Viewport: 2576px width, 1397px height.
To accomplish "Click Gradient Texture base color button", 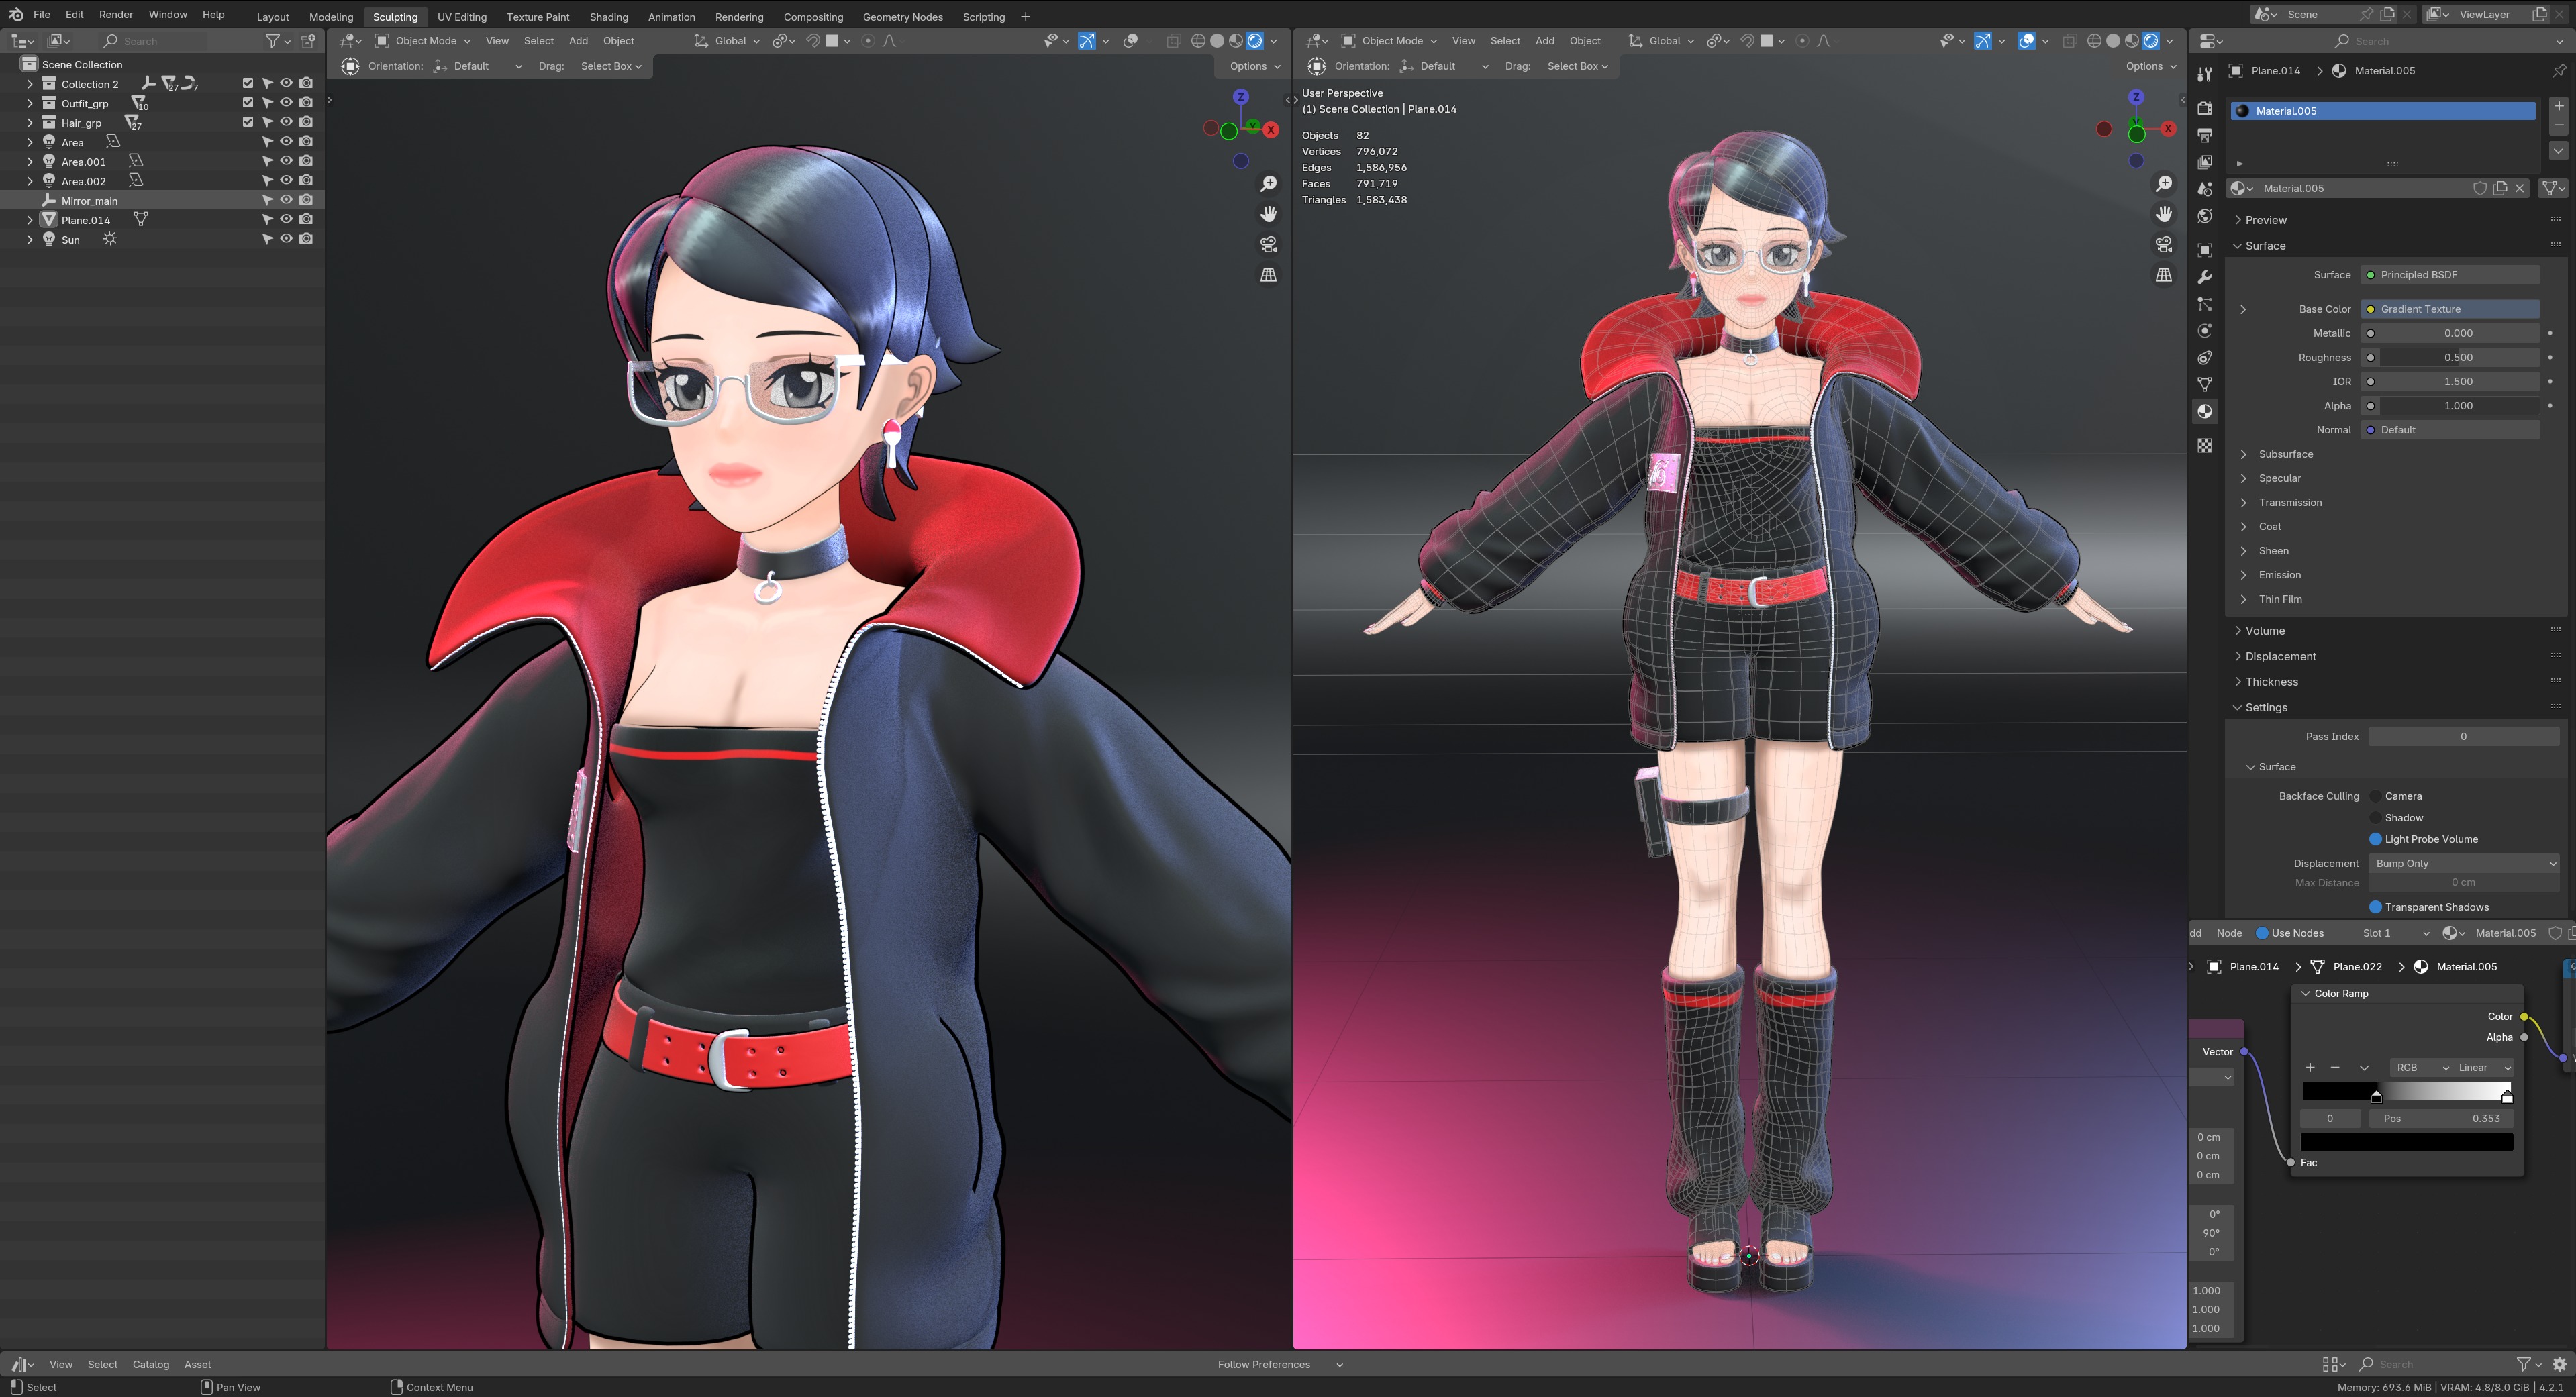I will [x=2449, y=309].
